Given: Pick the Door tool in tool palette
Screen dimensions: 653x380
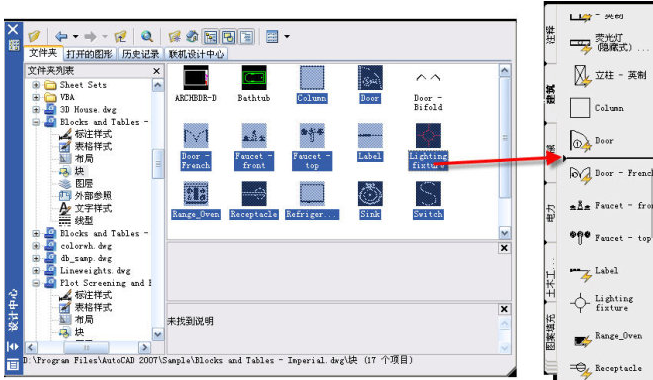Looking at the screenshot, I should coord(592,141).
